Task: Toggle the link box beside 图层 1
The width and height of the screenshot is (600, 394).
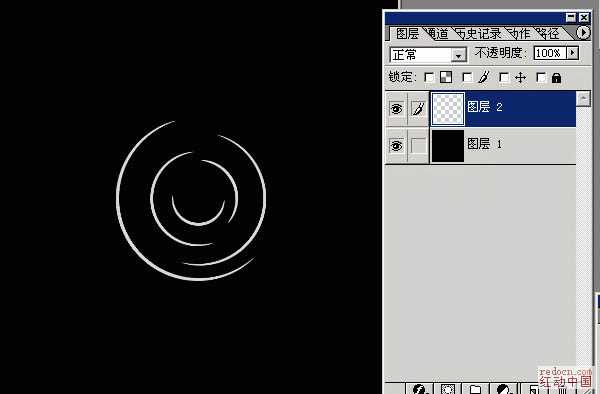Action: (x=418, y=146)
